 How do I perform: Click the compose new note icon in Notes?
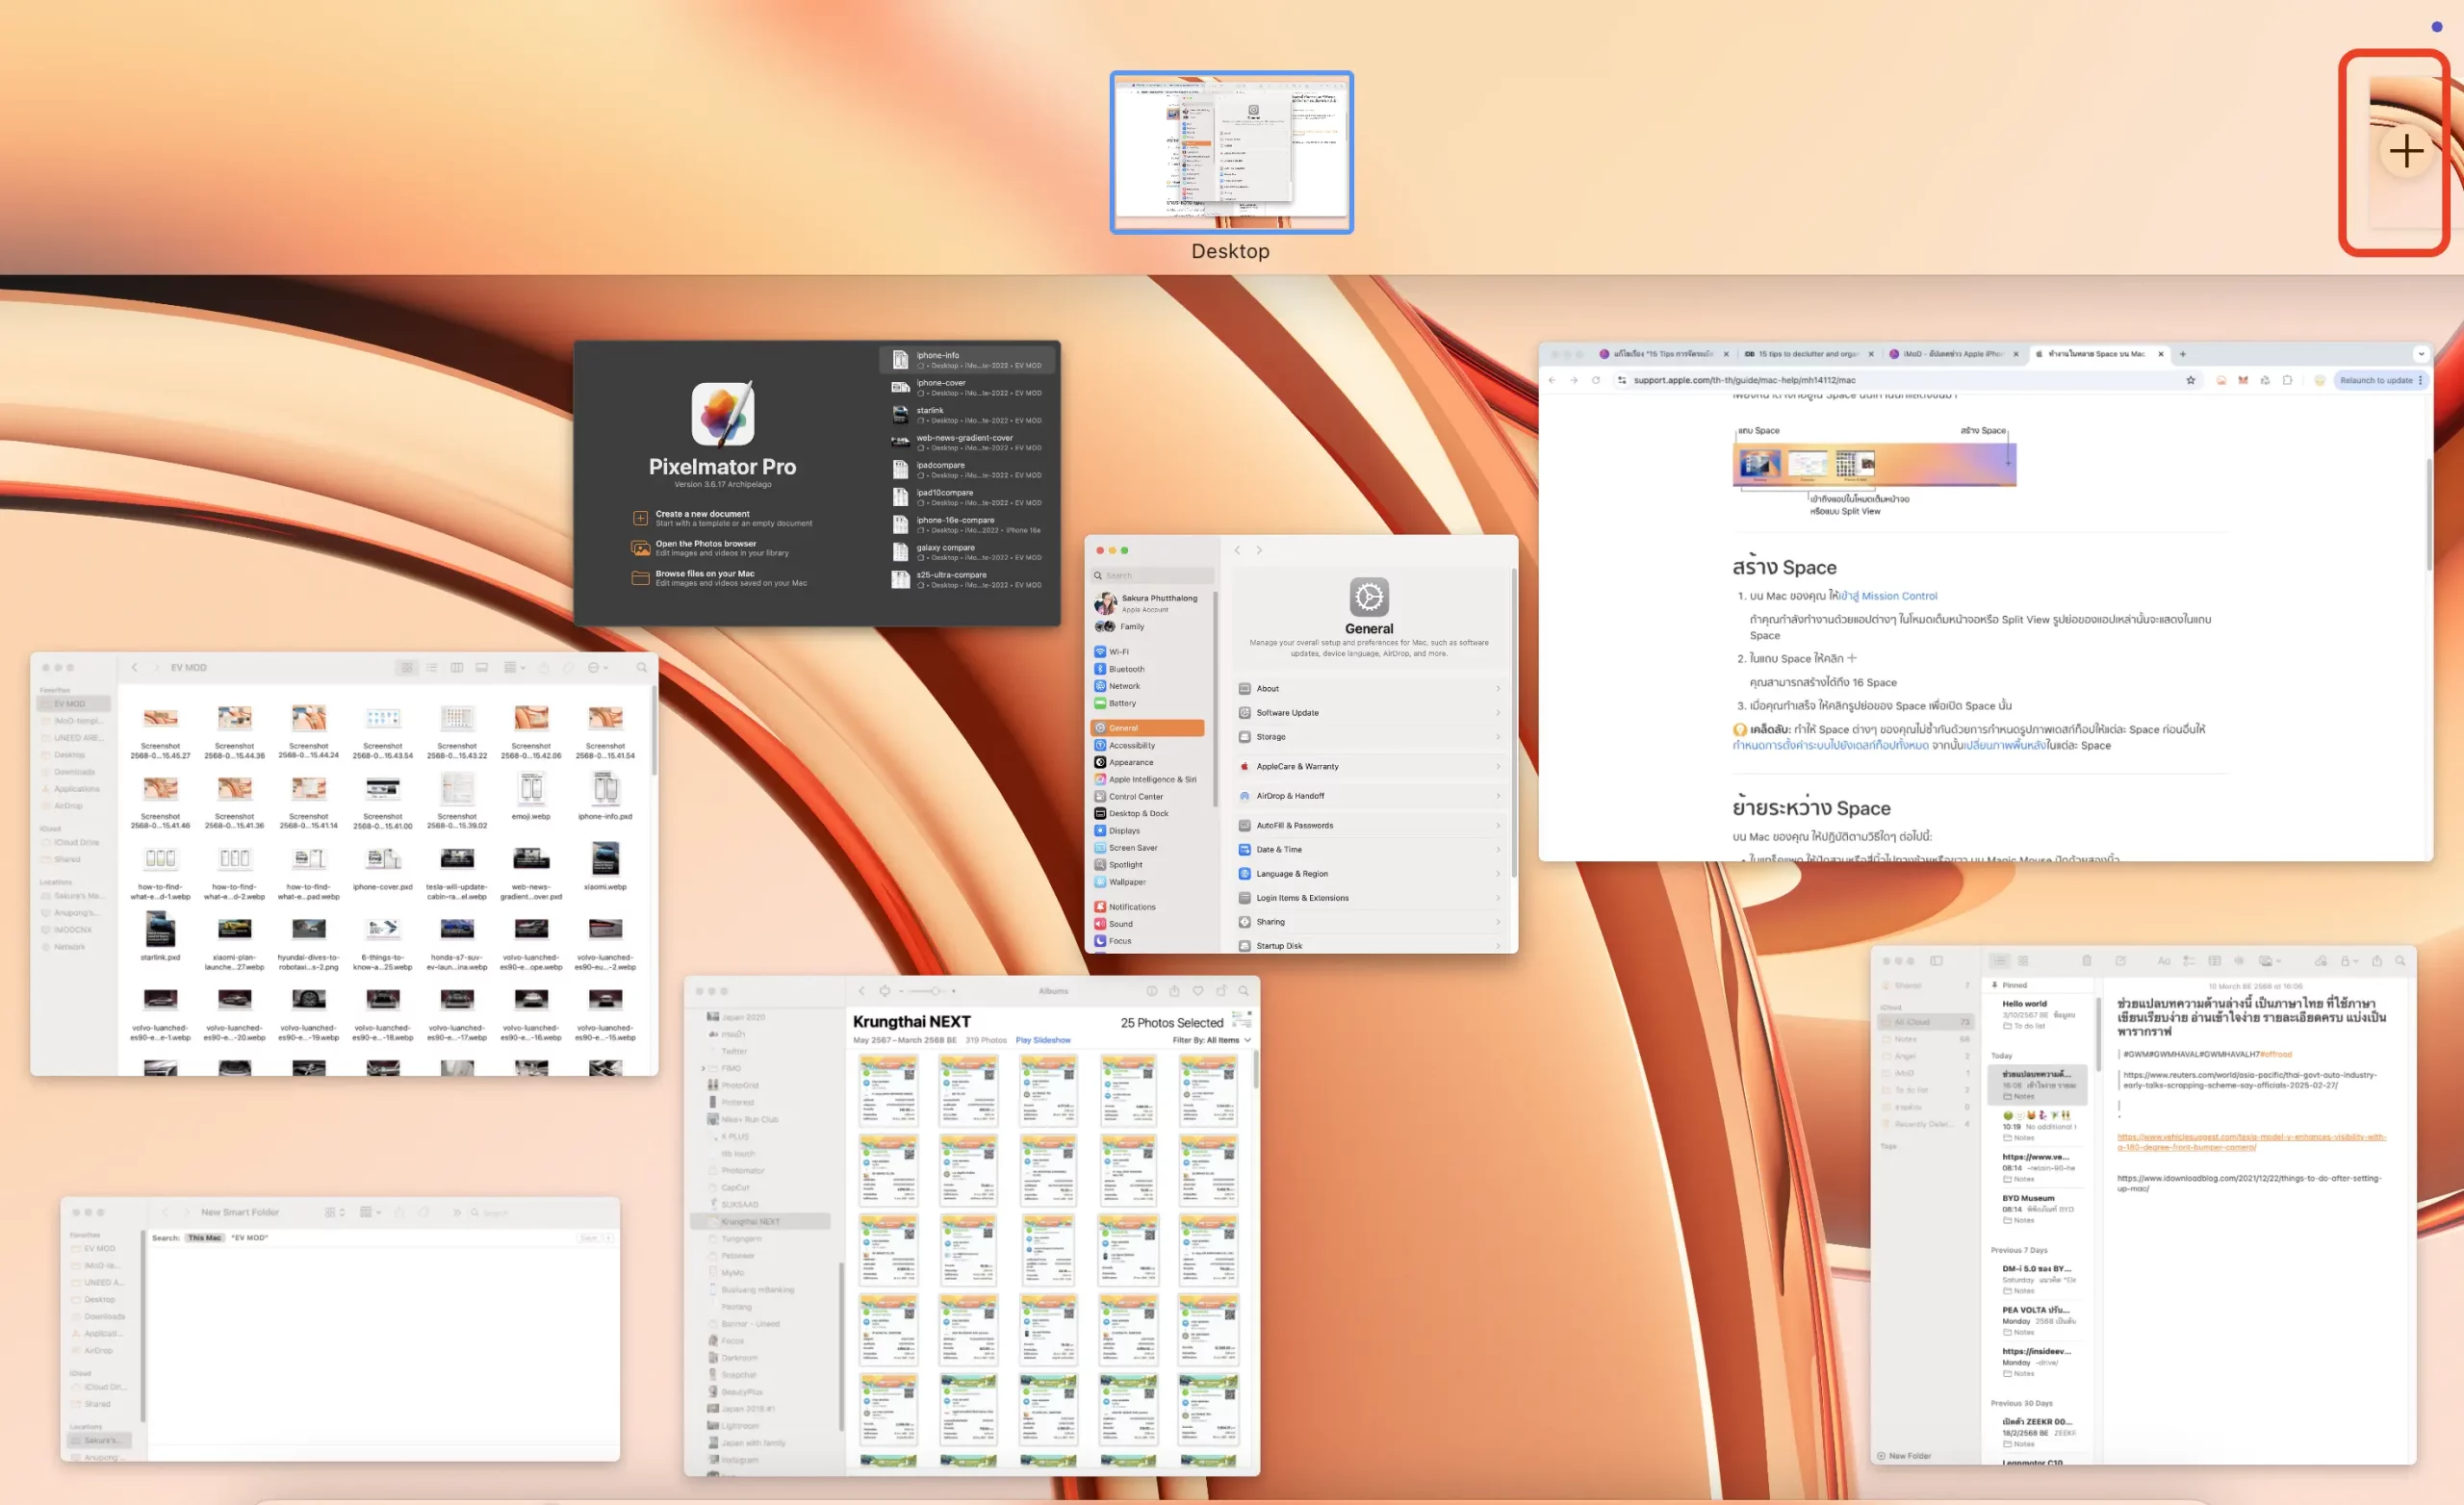pos(2120,961)
